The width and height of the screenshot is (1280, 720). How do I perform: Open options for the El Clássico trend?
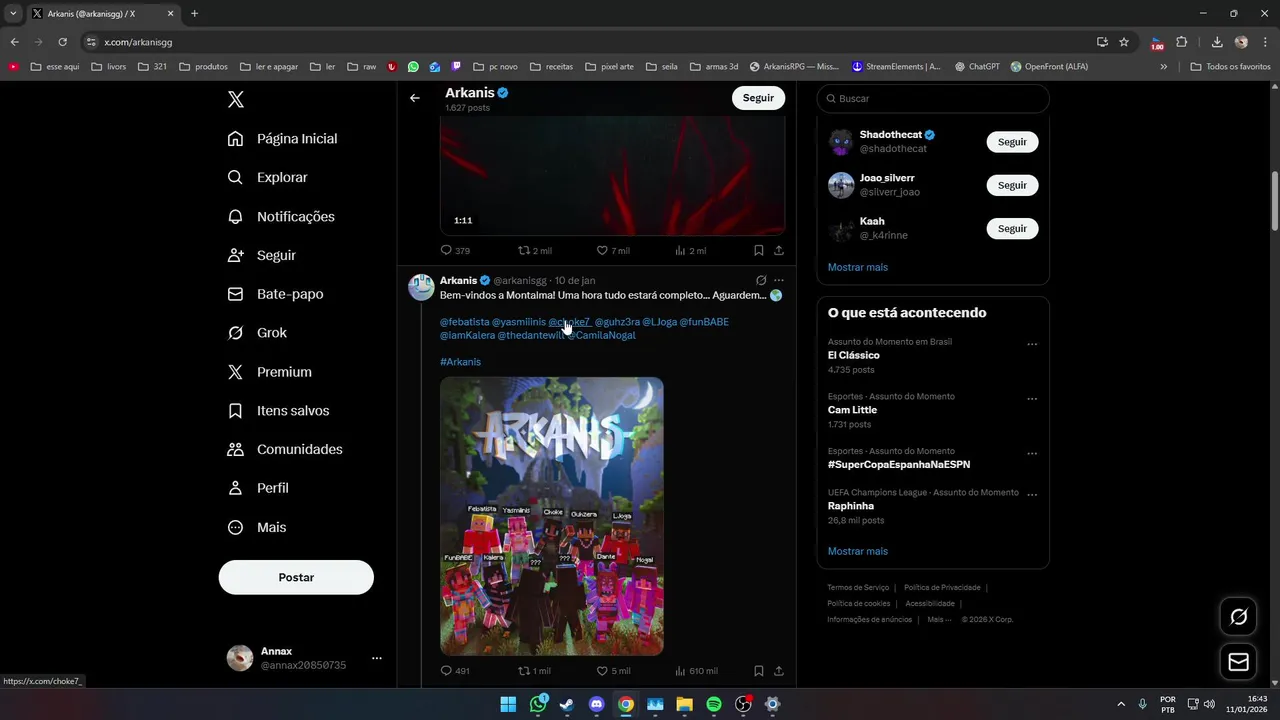click(1032, 344)
